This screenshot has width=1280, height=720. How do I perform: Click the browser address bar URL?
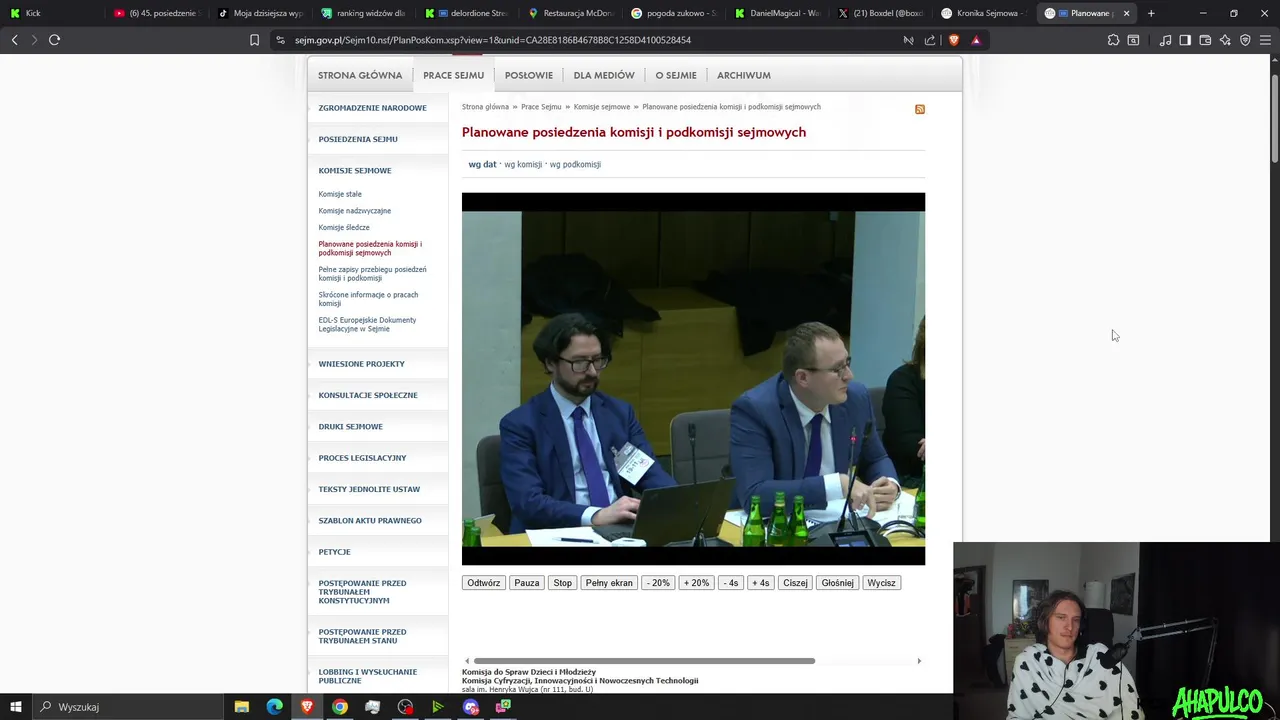(x=493, y=40)
